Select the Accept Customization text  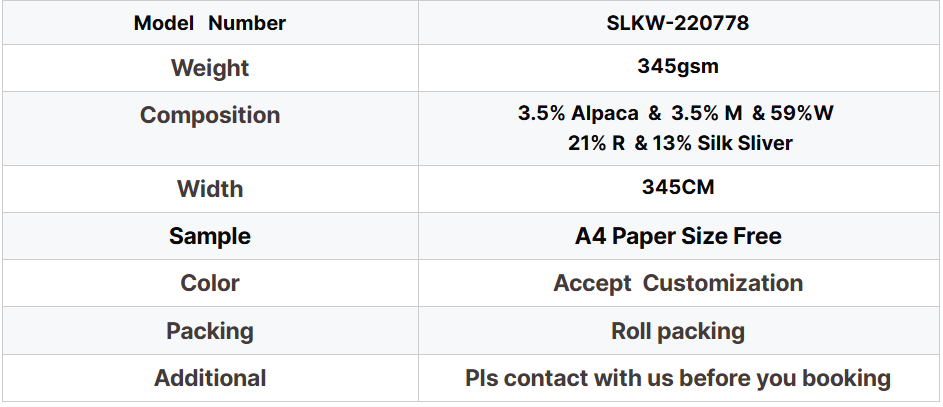click(678, 283)
